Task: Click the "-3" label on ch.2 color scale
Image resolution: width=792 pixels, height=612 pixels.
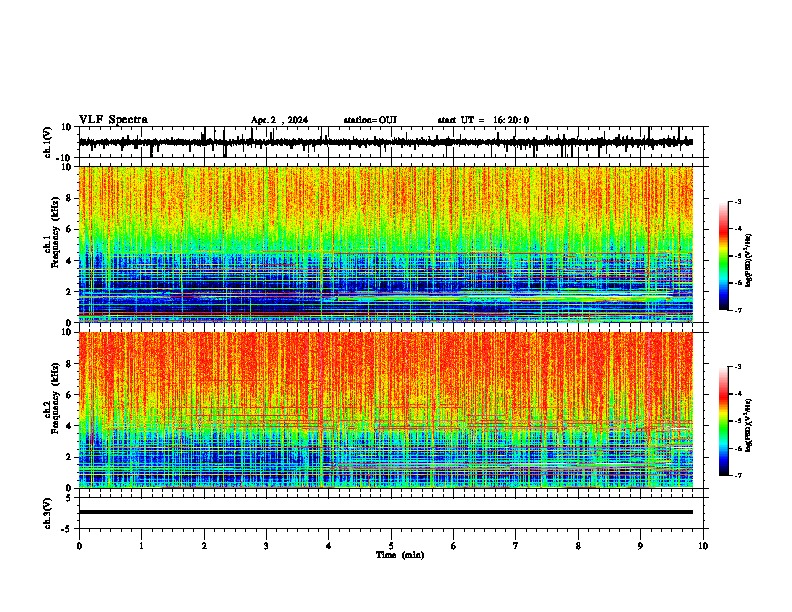Action: click(737, 367)
